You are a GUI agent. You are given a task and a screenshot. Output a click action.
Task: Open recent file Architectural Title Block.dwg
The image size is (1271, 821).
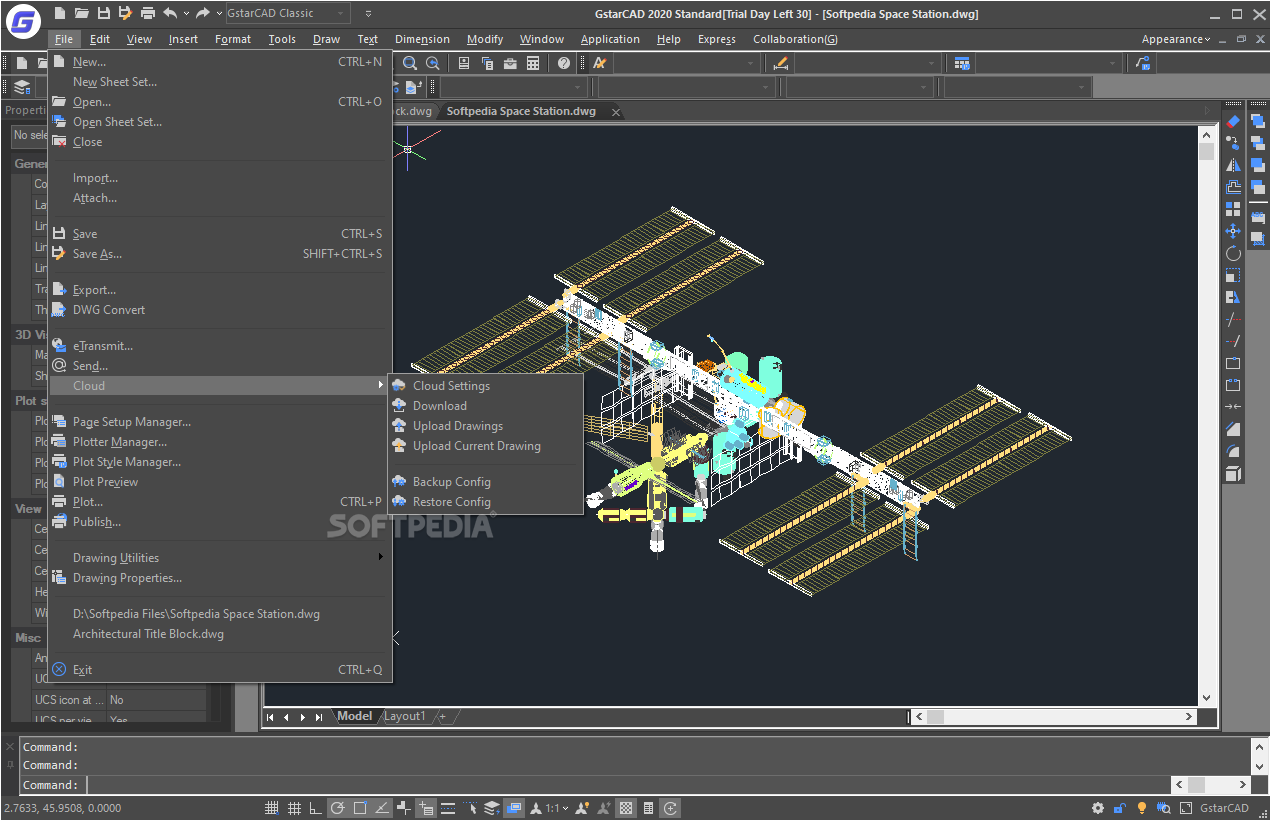(x=220, y=634)
